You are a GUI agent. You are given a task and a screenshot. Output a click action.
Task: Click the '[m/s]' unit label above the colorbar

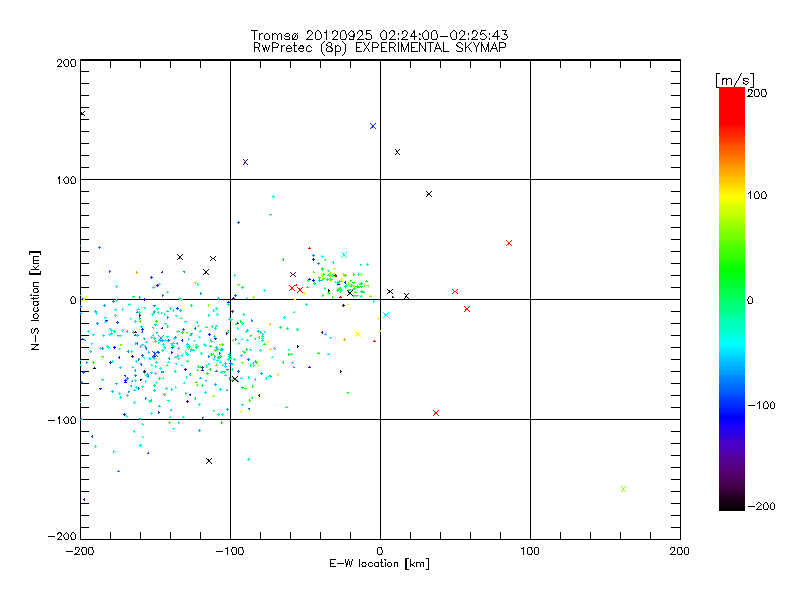click(735, 80)
